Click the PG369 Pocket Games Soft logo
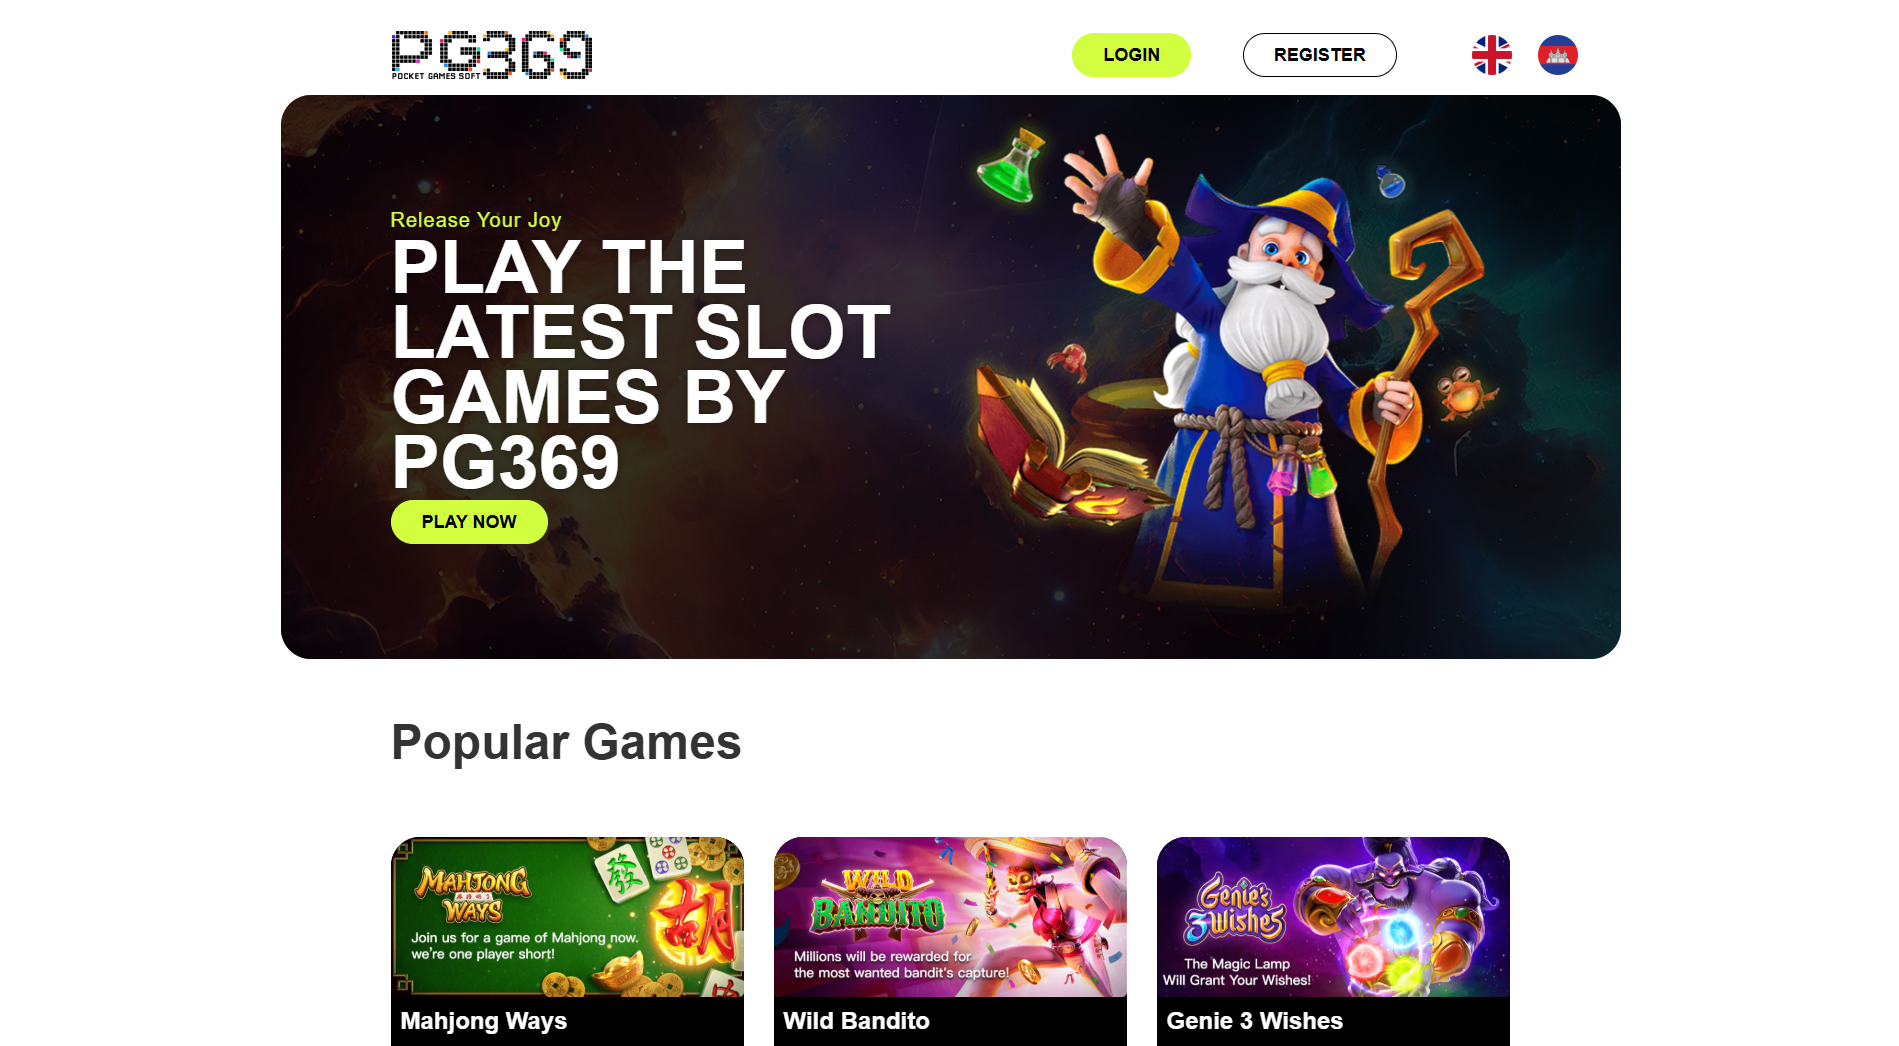 [x=491, y=54]
